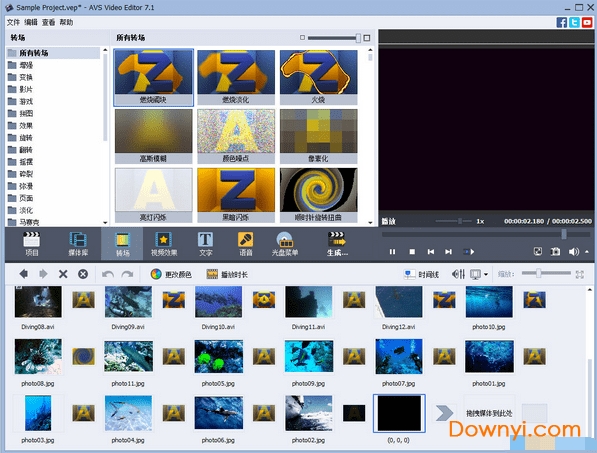597x453 pixels.
Task: Open the Twitter link icon
Action: (575, 22)
